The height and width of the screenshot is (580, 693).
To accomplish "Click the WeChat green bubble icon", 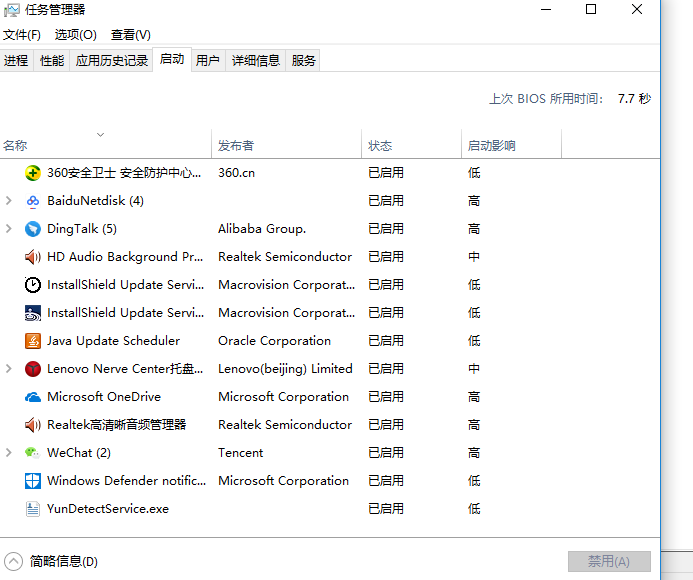I will click(33, 453).
